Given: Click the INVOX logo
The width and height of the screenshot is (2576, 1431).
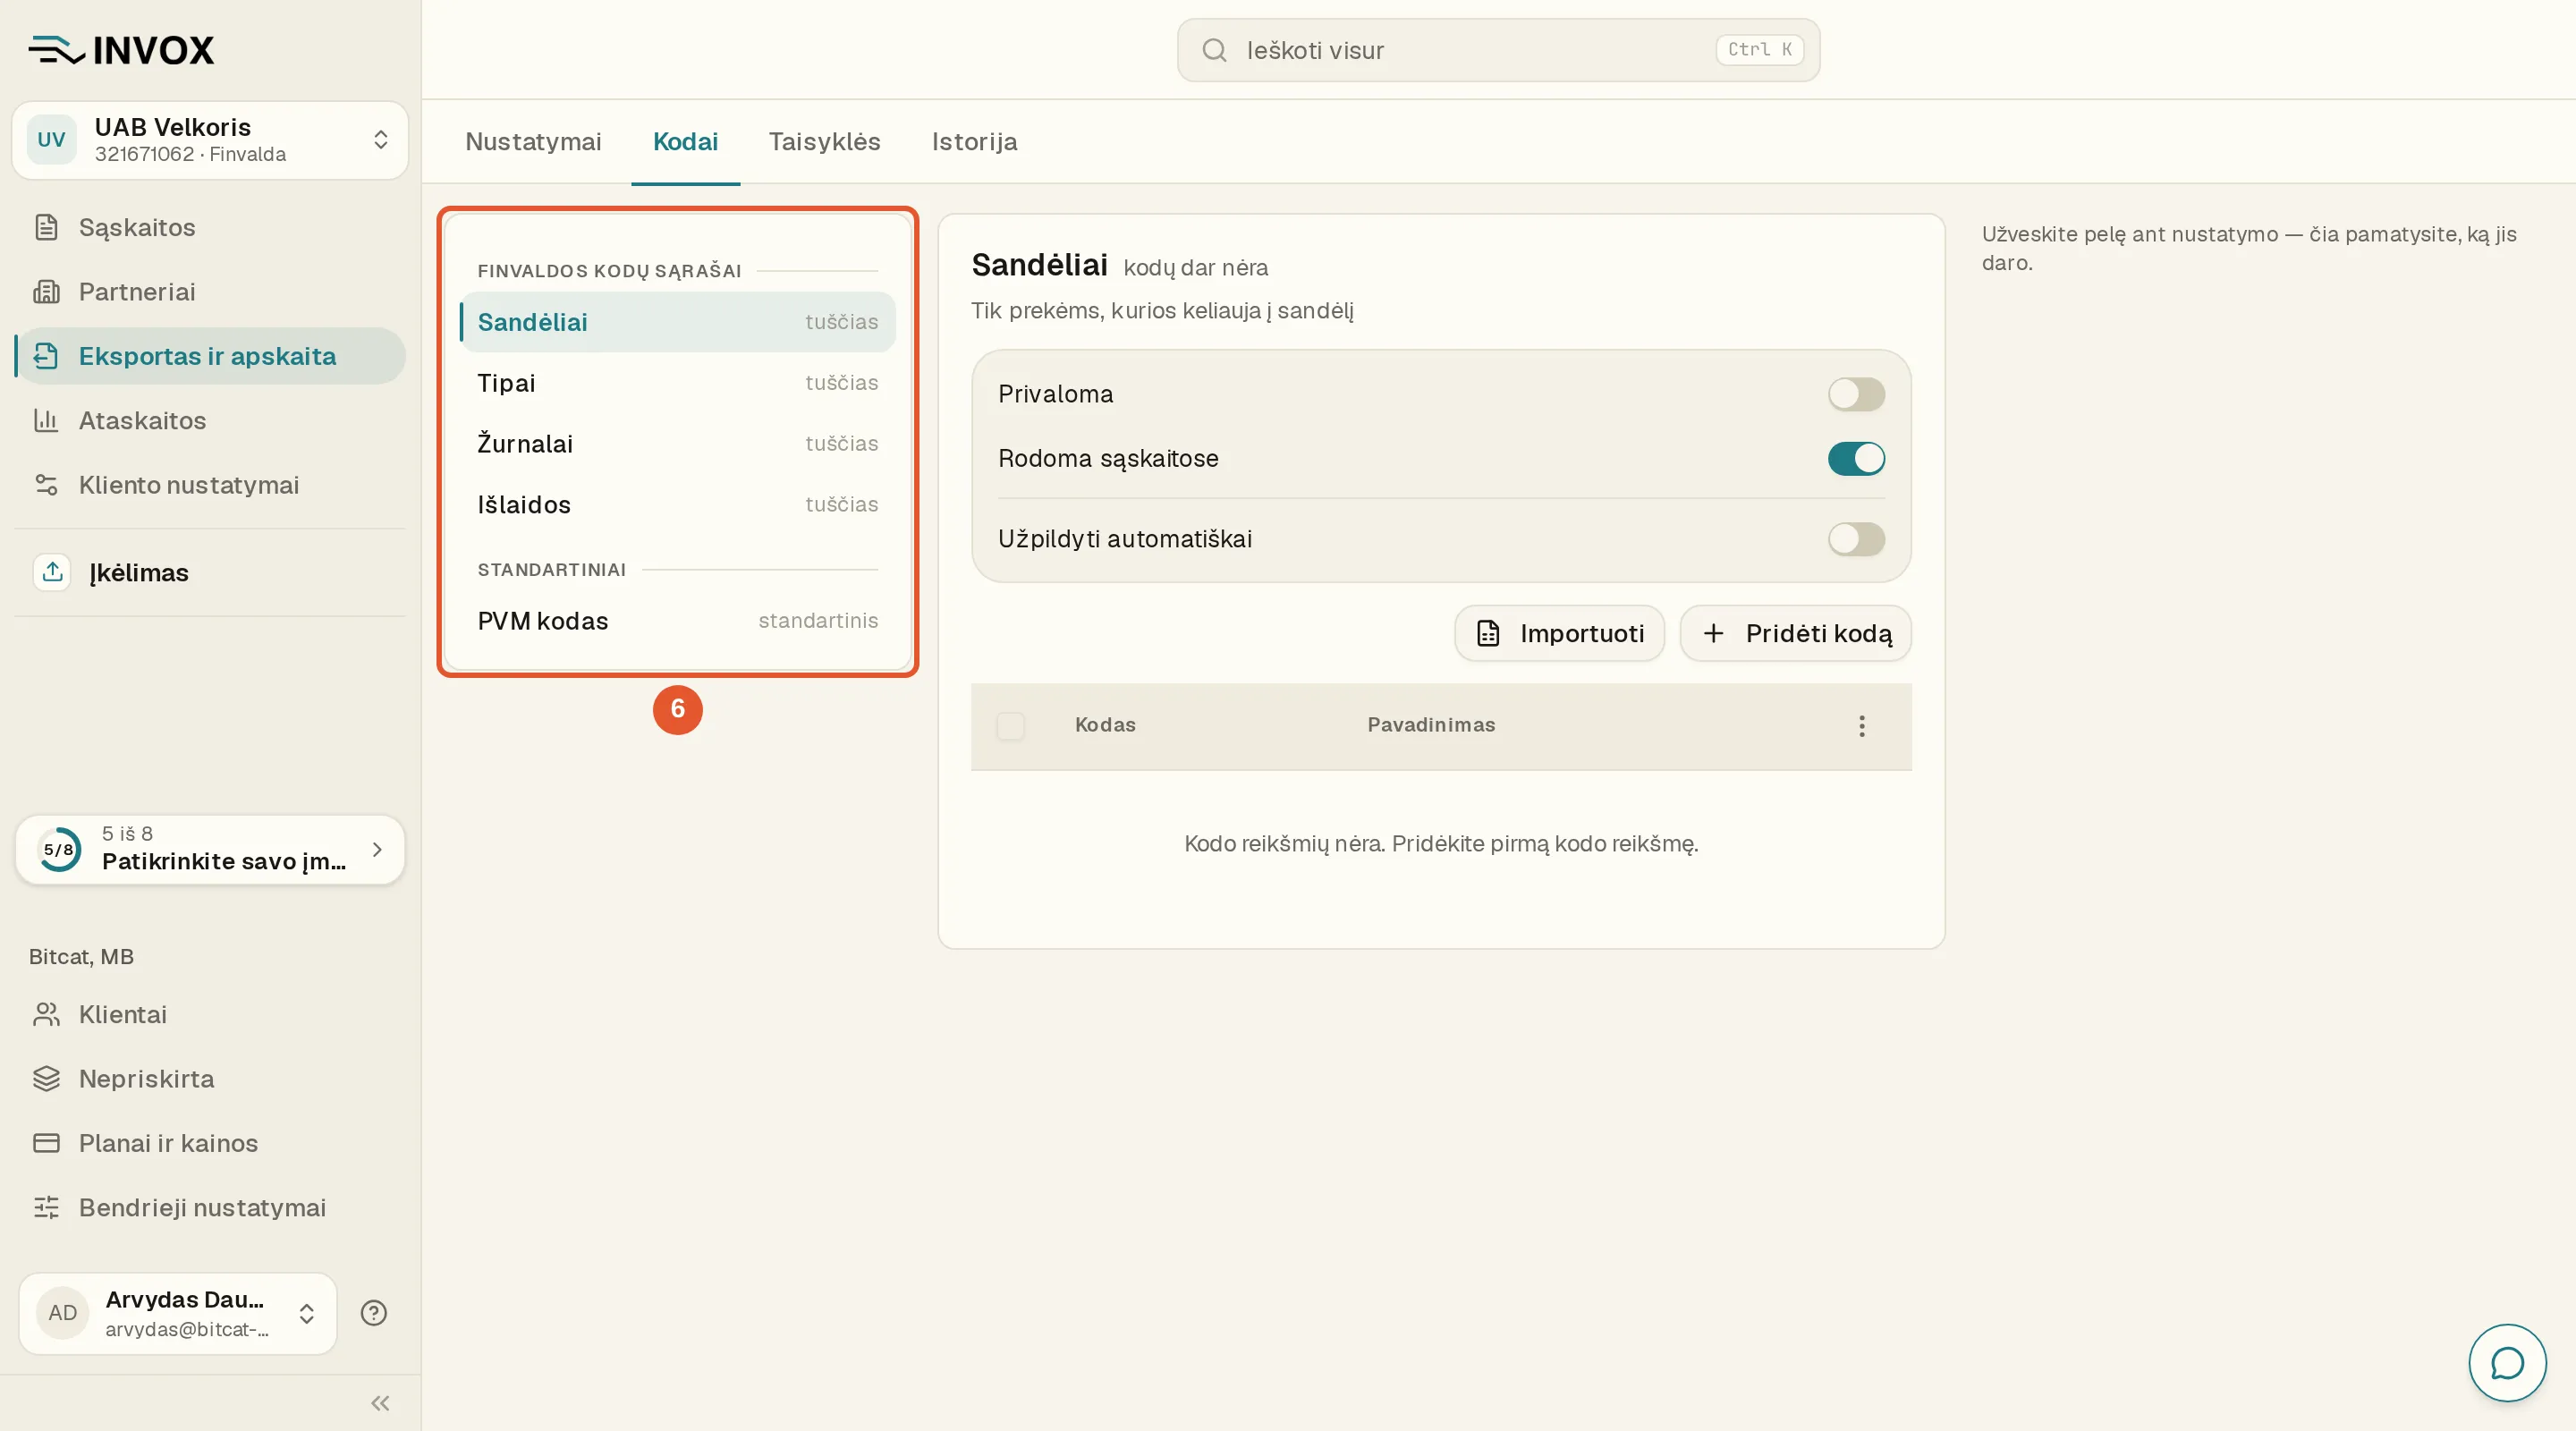Looking at the screenshot, I should (x=121, y=50).
